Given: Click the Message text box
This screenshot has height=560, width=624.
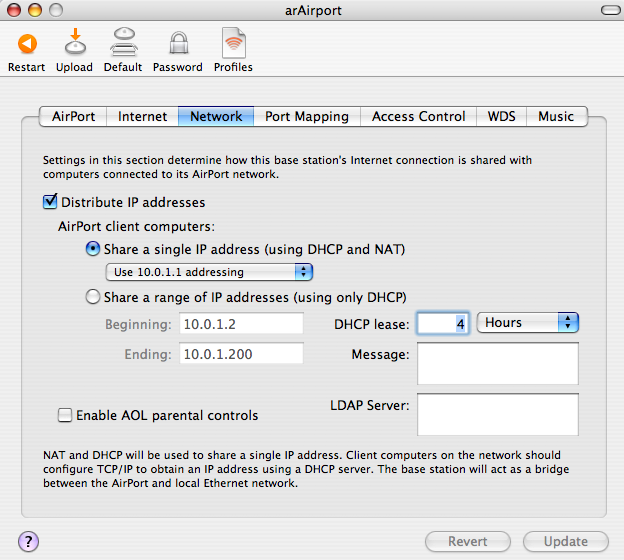Looking at the screenshot, I should click(x=498, y=364).
